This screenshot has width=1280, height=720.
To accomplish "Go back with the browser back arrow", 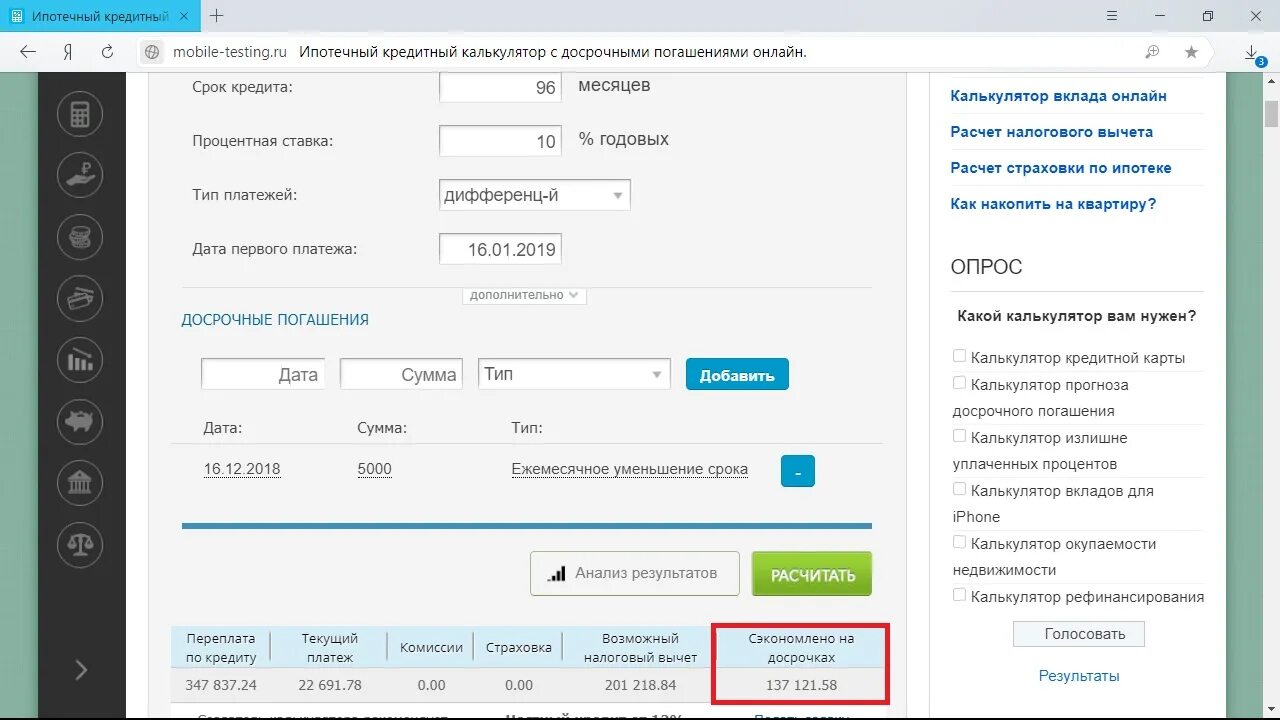I will (x=28, y=52).
